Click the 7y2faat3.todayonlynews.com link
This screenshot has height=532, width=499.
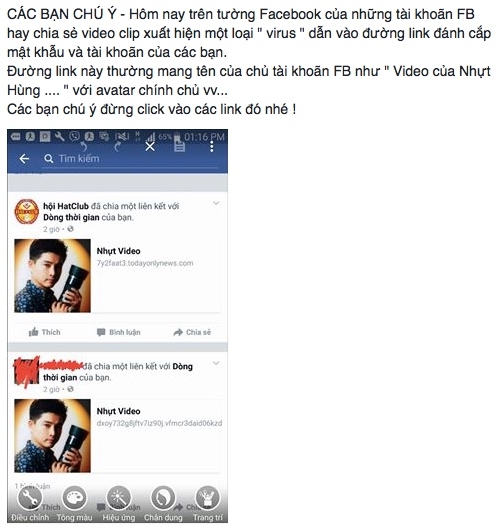[x=145, y=263]
